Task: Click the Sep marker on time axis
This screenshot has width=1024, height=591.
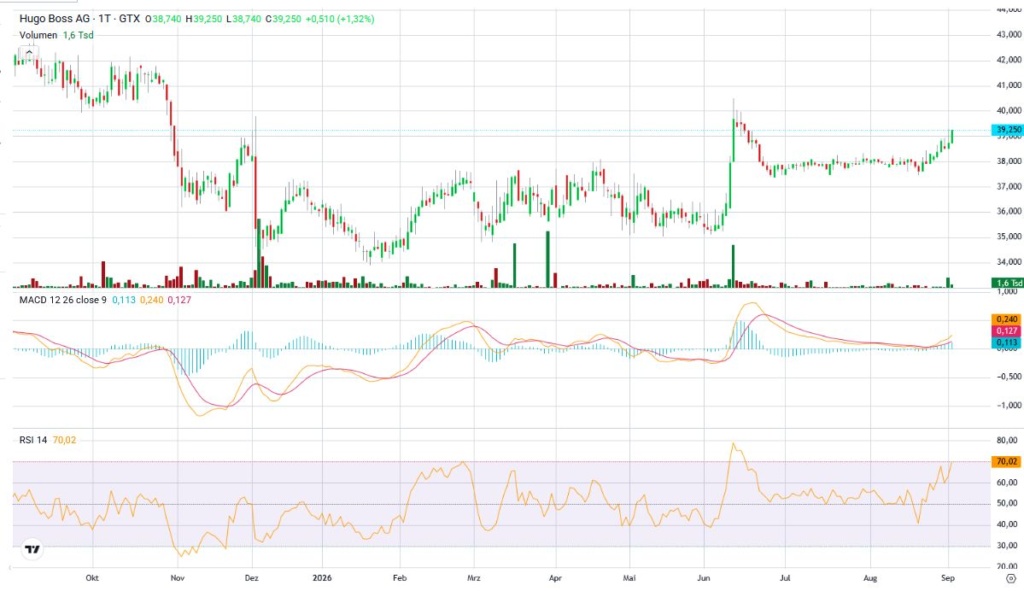Action: tap(948, 578)
